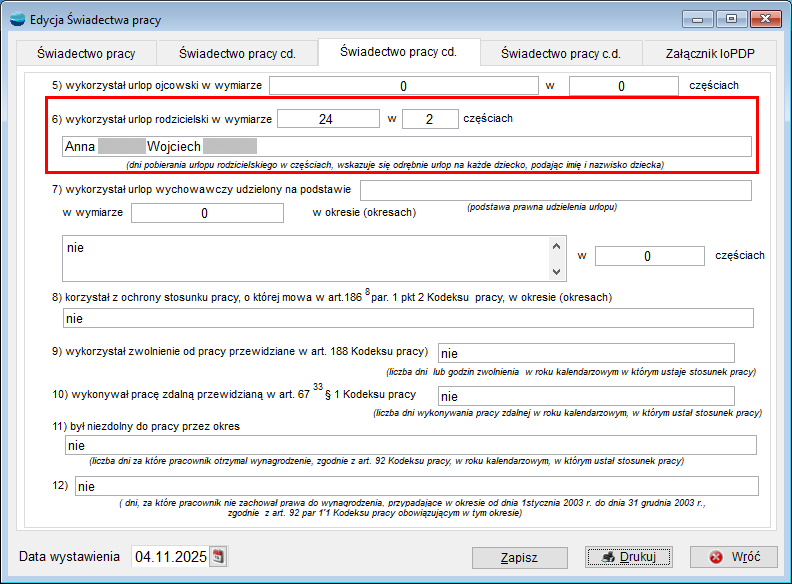Click the field for item 12
Image resolution: width=792 pixels, height=584 pixels.
click(x=416, y=487)
